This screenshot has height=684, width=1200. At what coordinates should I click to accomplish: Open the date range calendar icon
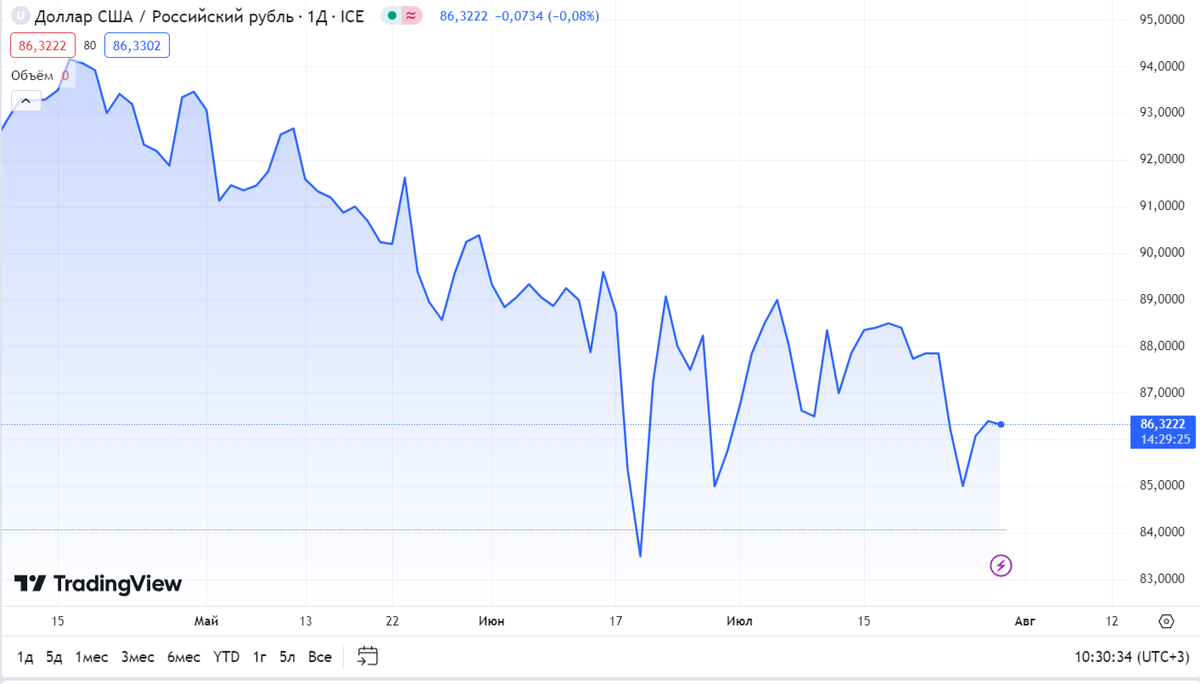(x=368, y=656)
